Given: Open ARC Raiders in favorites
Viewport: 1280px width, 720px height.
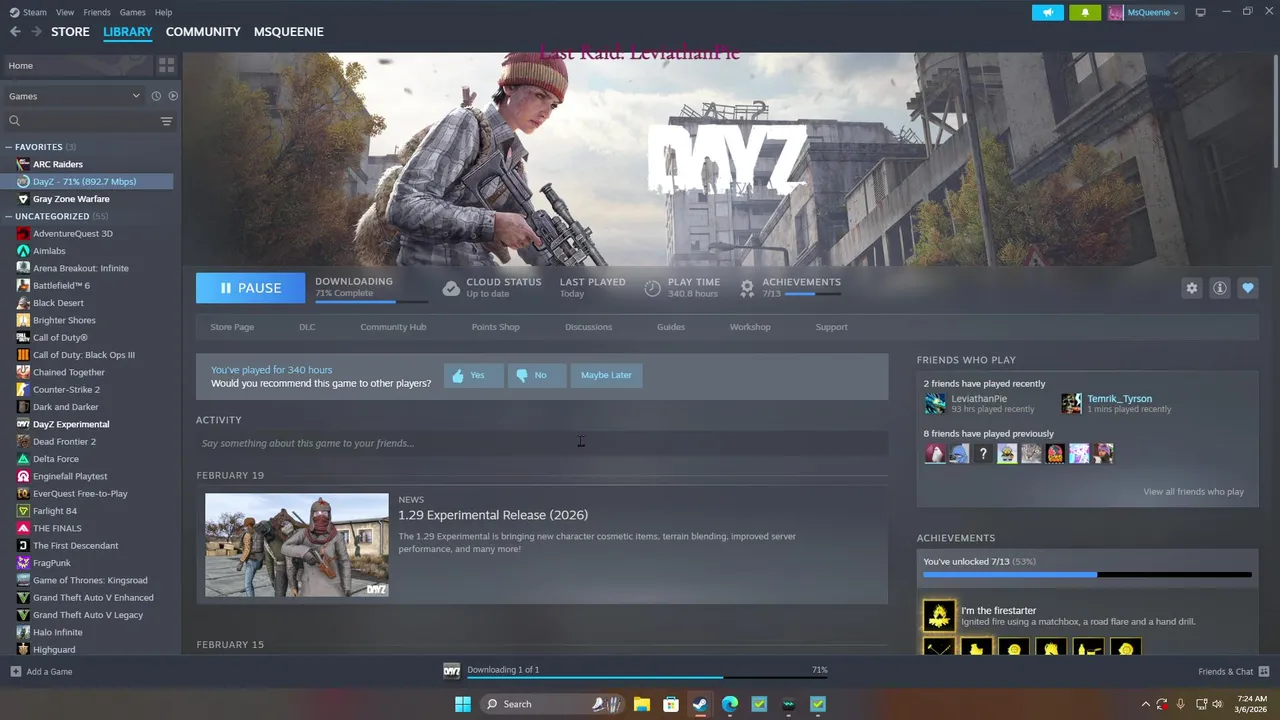Looking at the screenshot, I should point(57,164).
